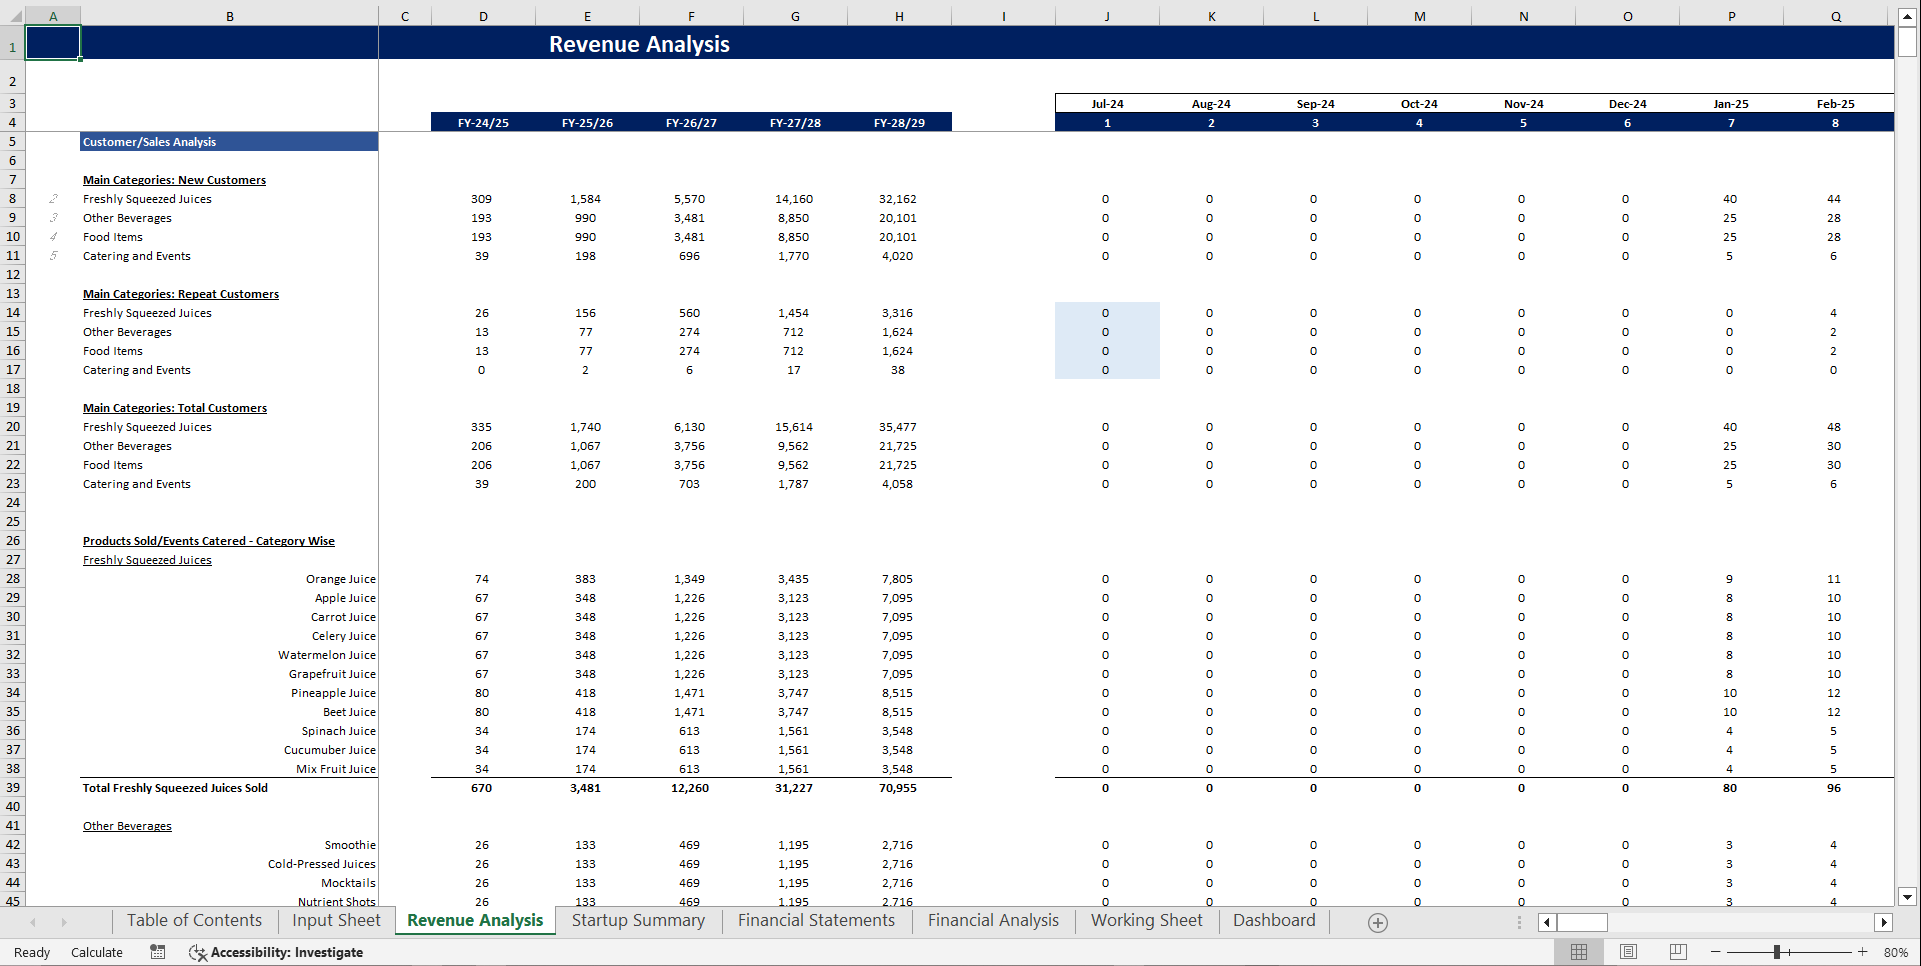Click the horizontal scrollbar right arrow

point(1885,922)
